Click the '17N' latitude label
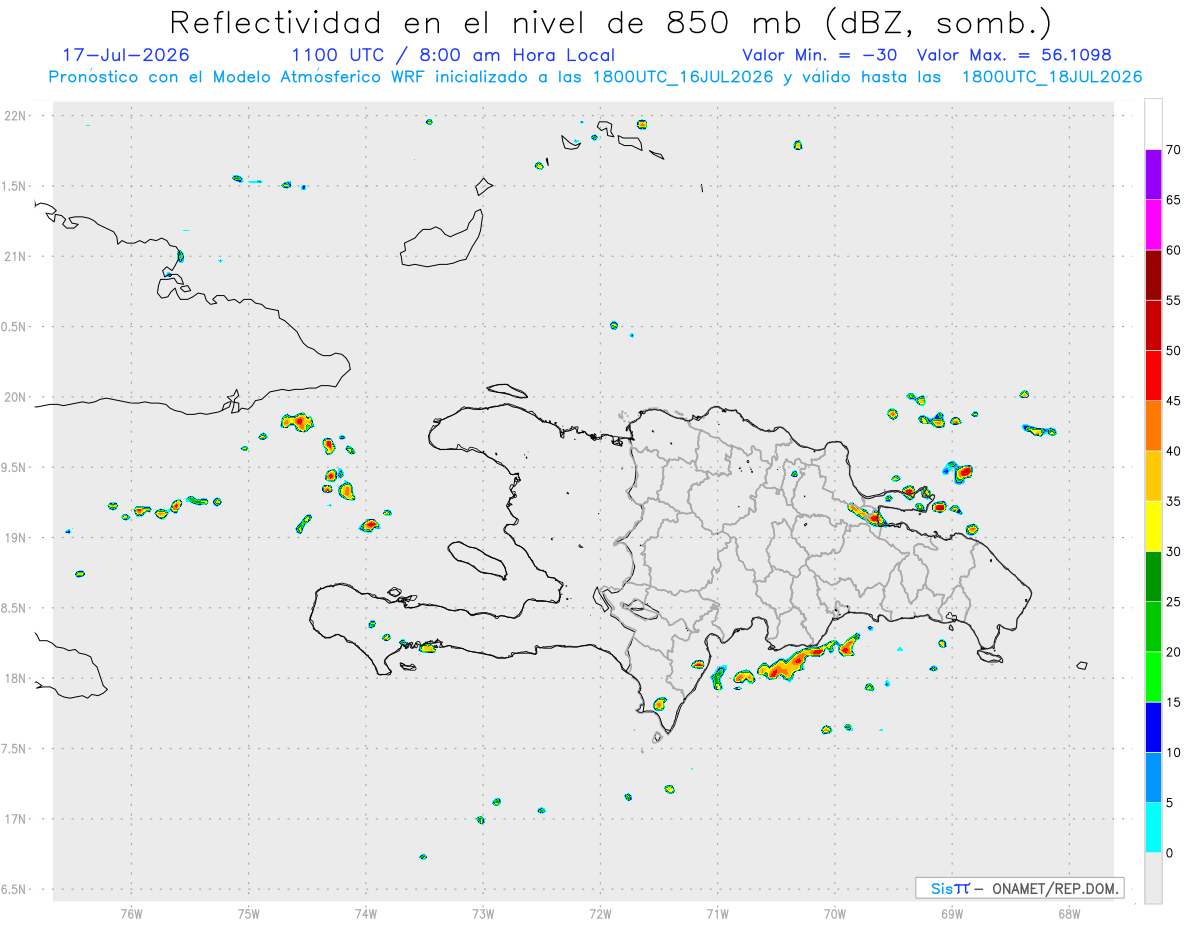This screenshot has width=1200, height=927. click(17, 819)
